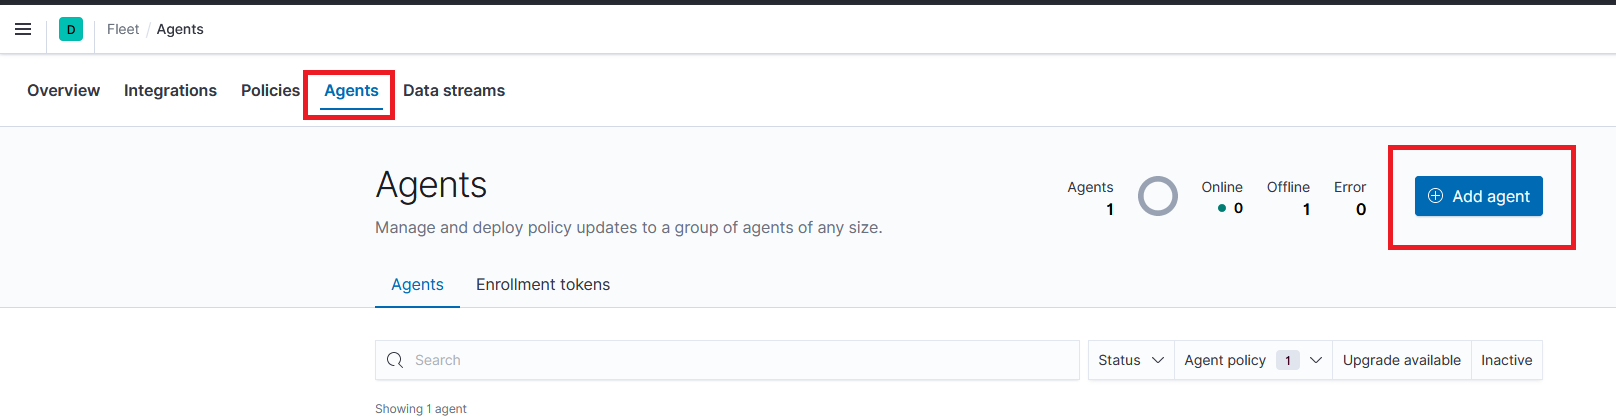Open the Integrations tab

(x=170, y=90)
